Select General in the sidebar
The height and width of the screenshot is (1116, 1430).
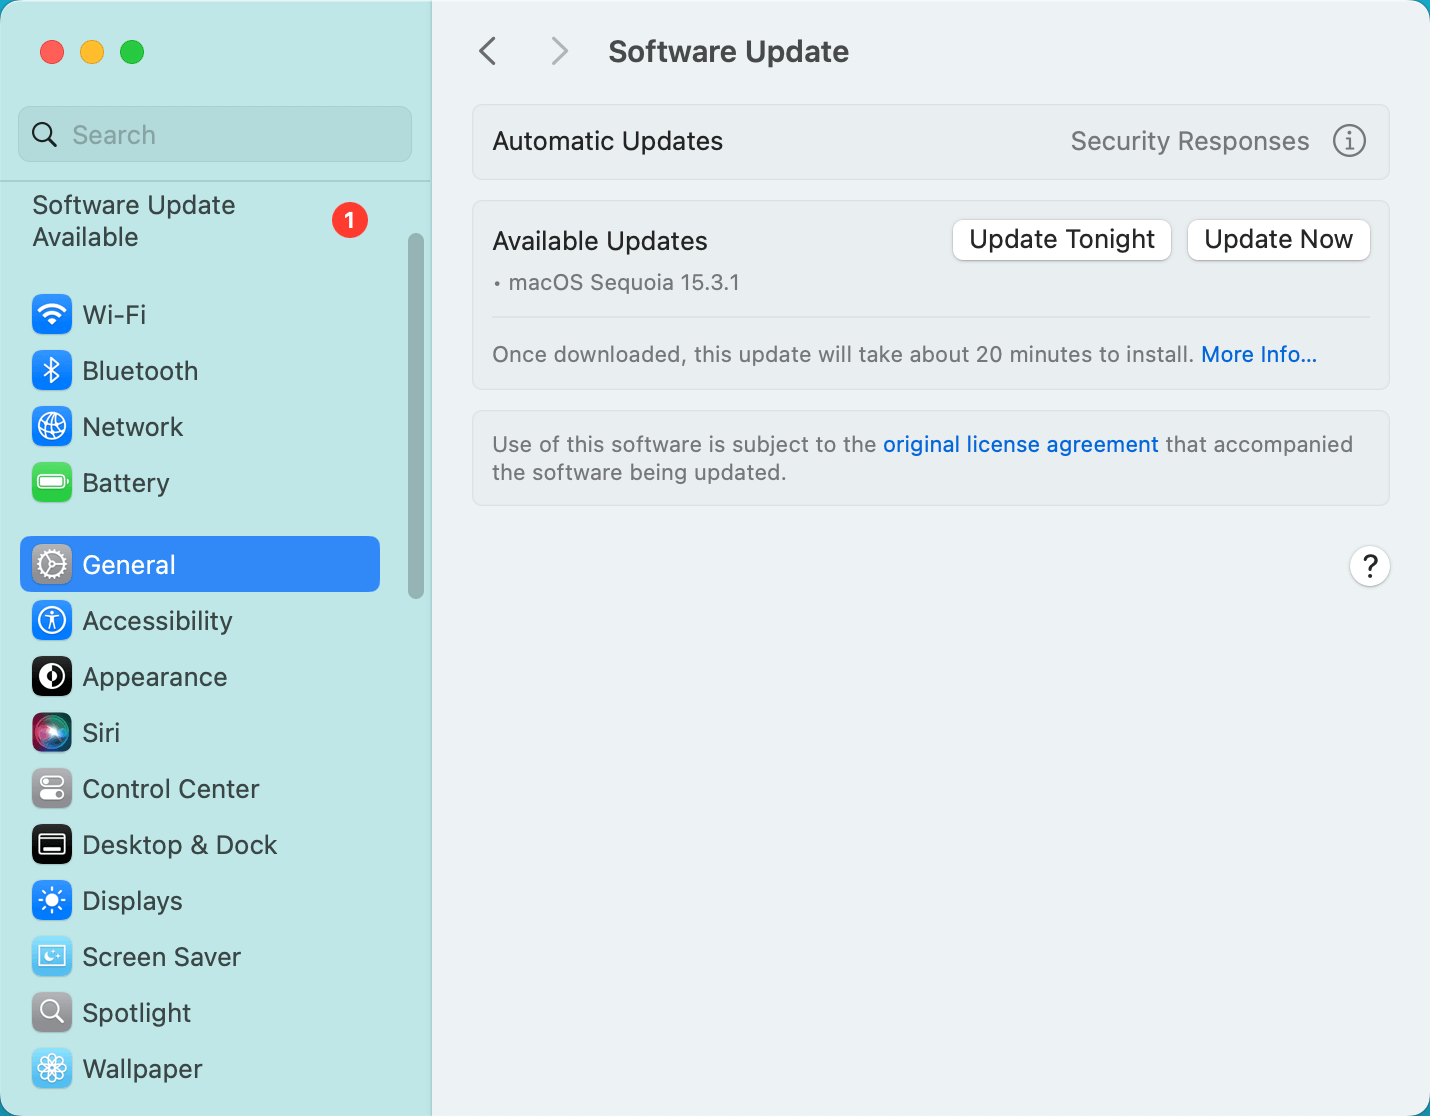click(x=128, y=564)
